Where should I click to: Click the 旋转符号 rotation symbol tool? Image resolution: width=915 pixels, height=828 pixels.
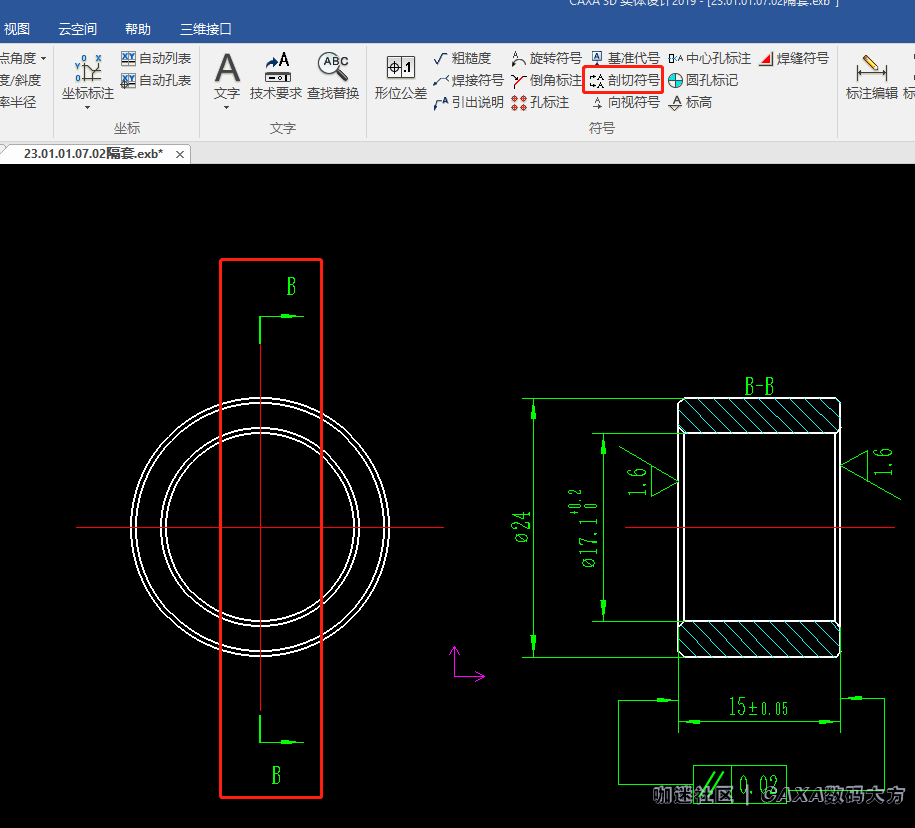click(x=546, y=58)
